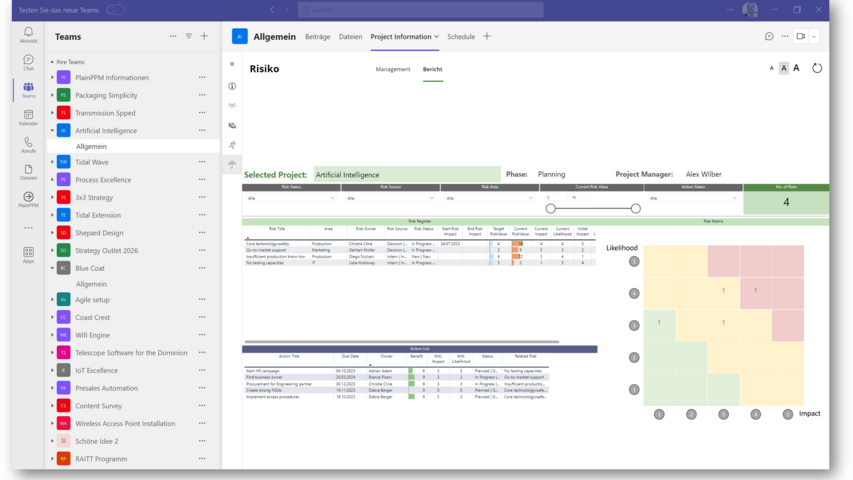853x480 pixels.
Task: Switch to the Schedule tab
Action: coord(461,36)
